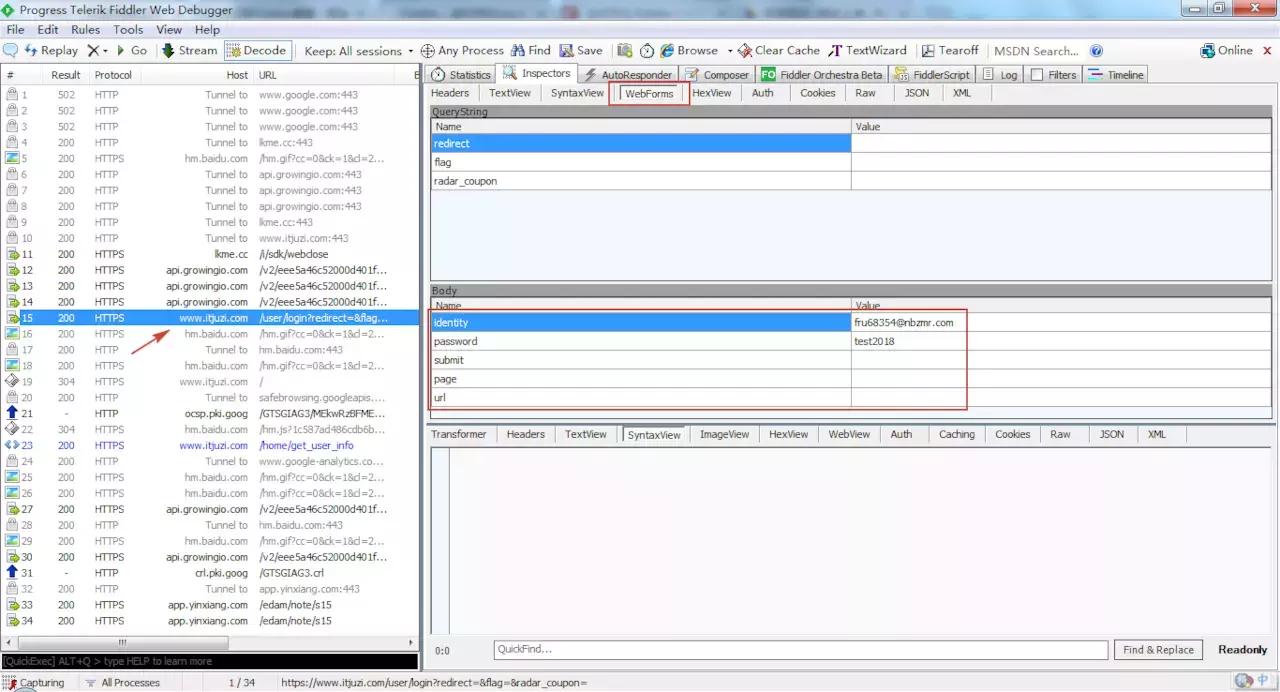The width and height of the screenshot is (1280, 692).
Task: Save sessions using the toolbar Save icon
Action: pos(581,50)
